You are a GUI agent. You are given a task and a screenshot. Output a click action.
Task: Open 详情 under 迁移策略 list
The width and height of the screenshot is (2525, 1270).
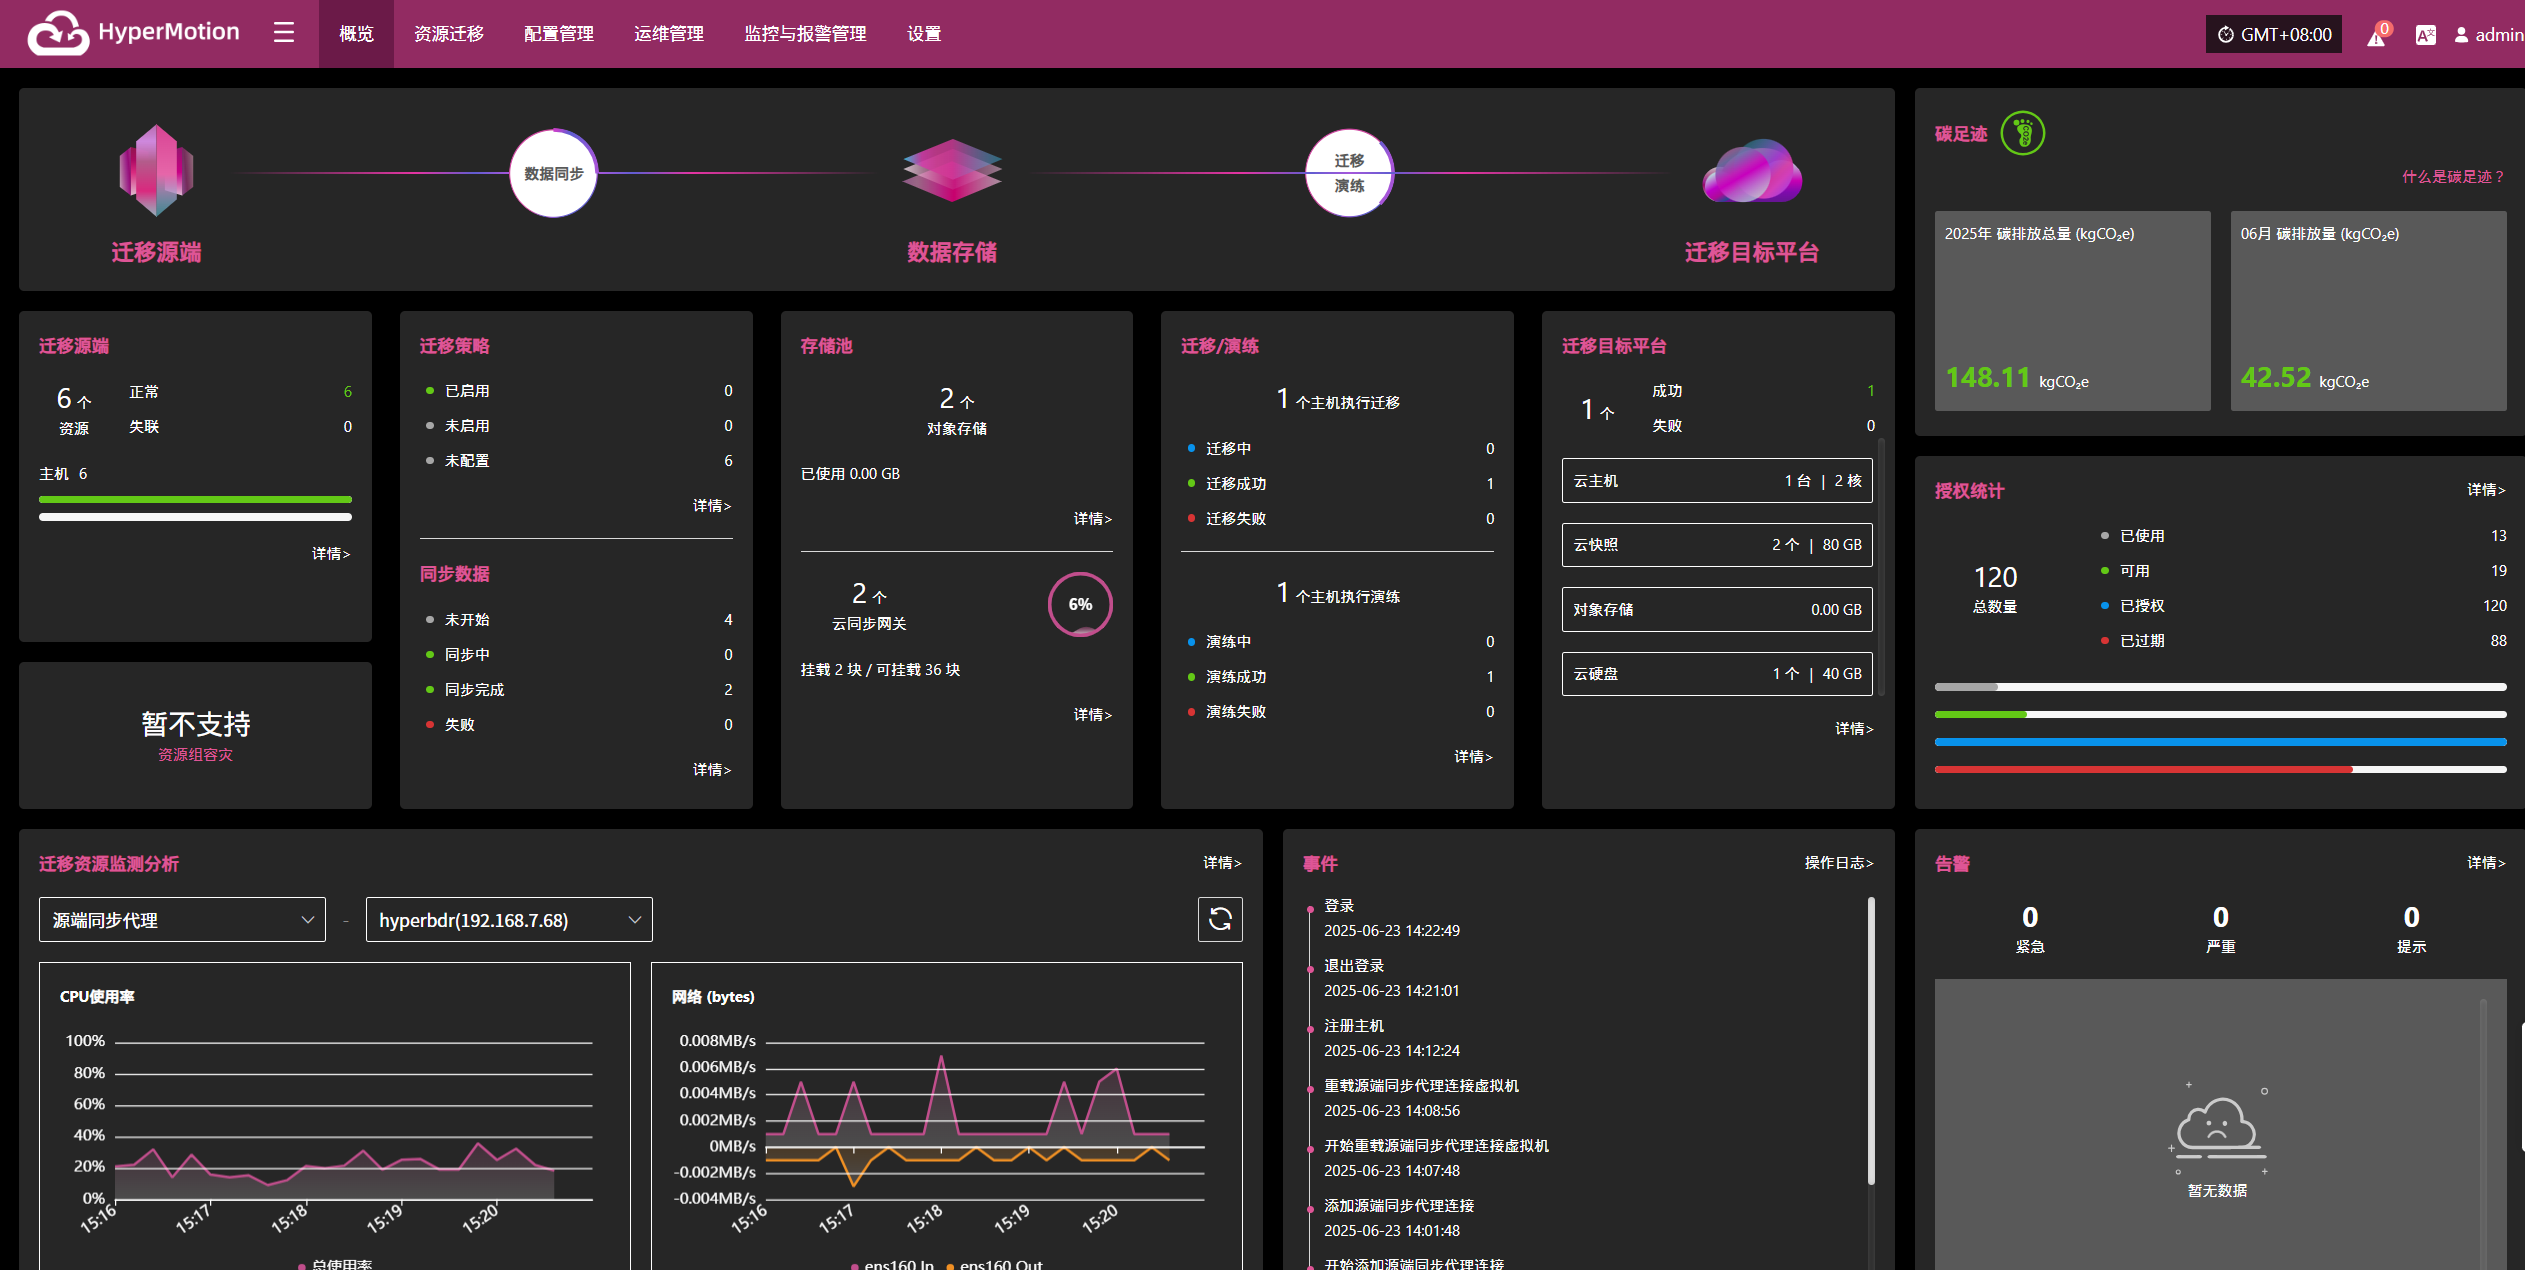[712, 505]
